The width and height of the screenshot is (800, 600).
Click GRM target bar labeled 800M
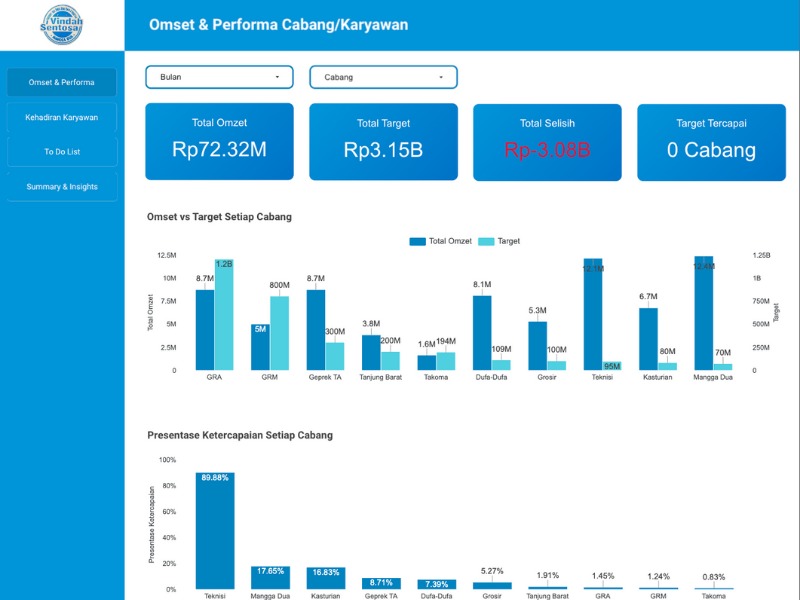[x=279, y=333]
